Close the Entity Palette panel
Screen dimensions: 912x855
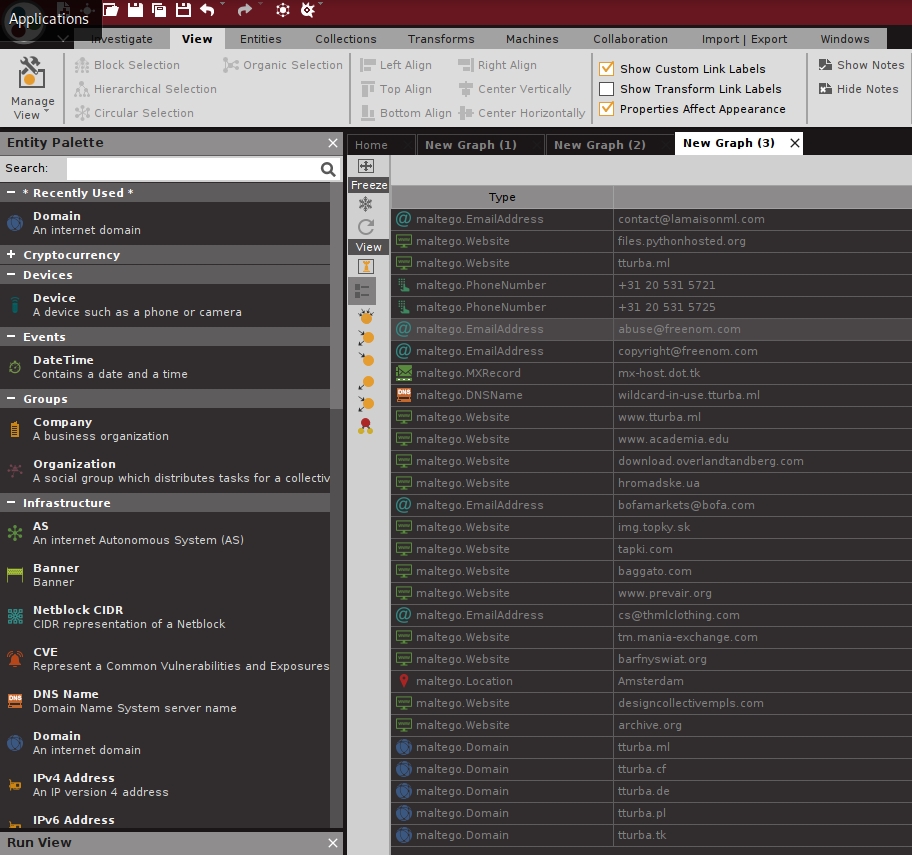[x=333, y=143]
